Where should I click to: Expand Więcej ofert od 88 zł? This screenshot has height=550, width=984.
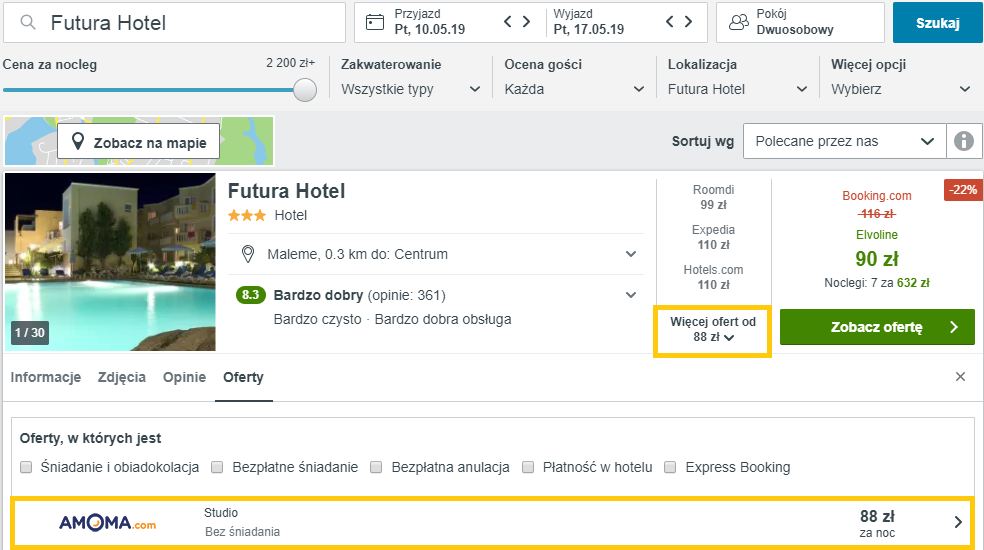713,330
